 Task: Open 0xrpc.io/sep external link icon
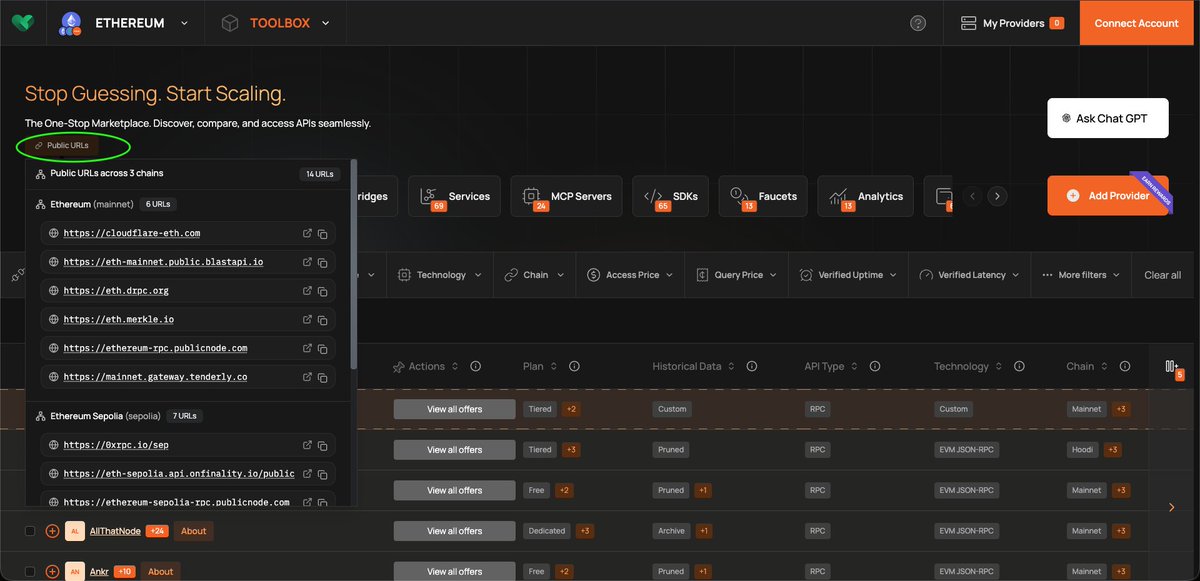click(307, 445)
